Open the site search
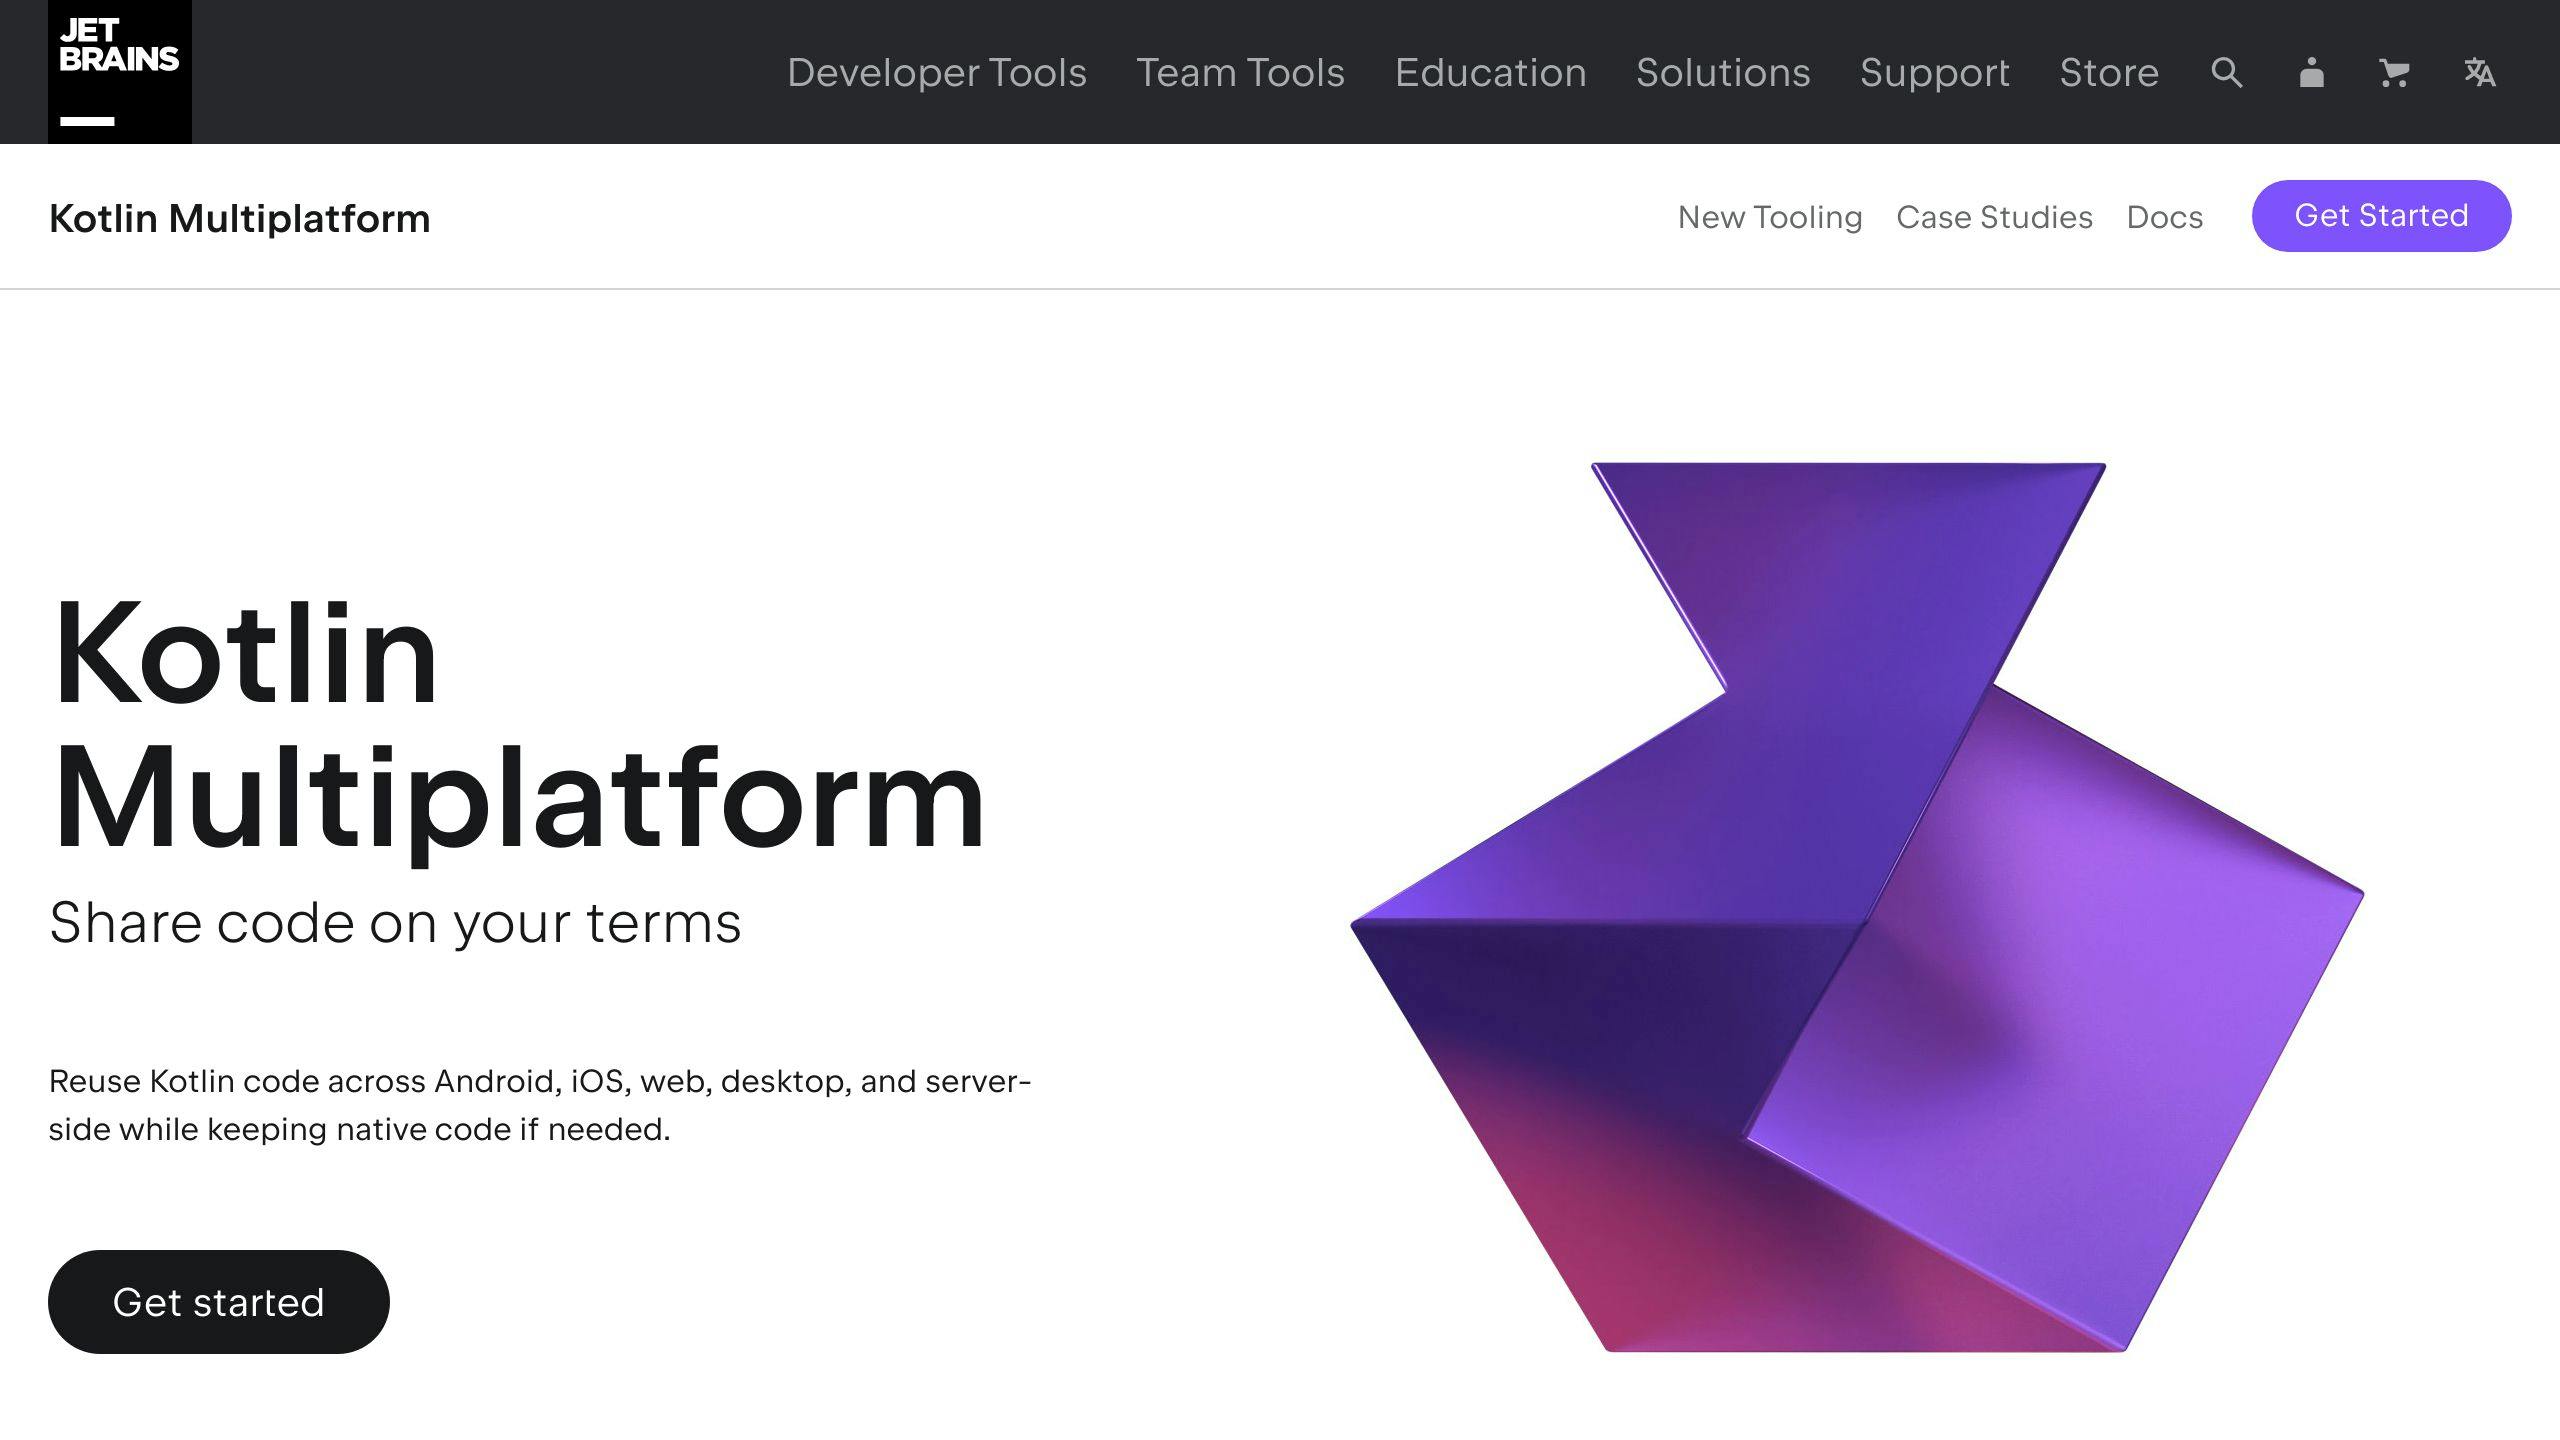 2226,72
